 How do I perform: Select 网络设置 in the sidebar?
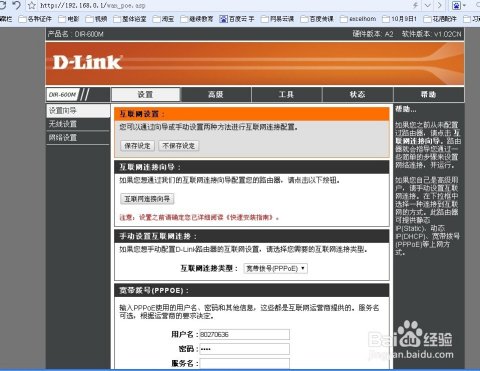click(78, 137)
